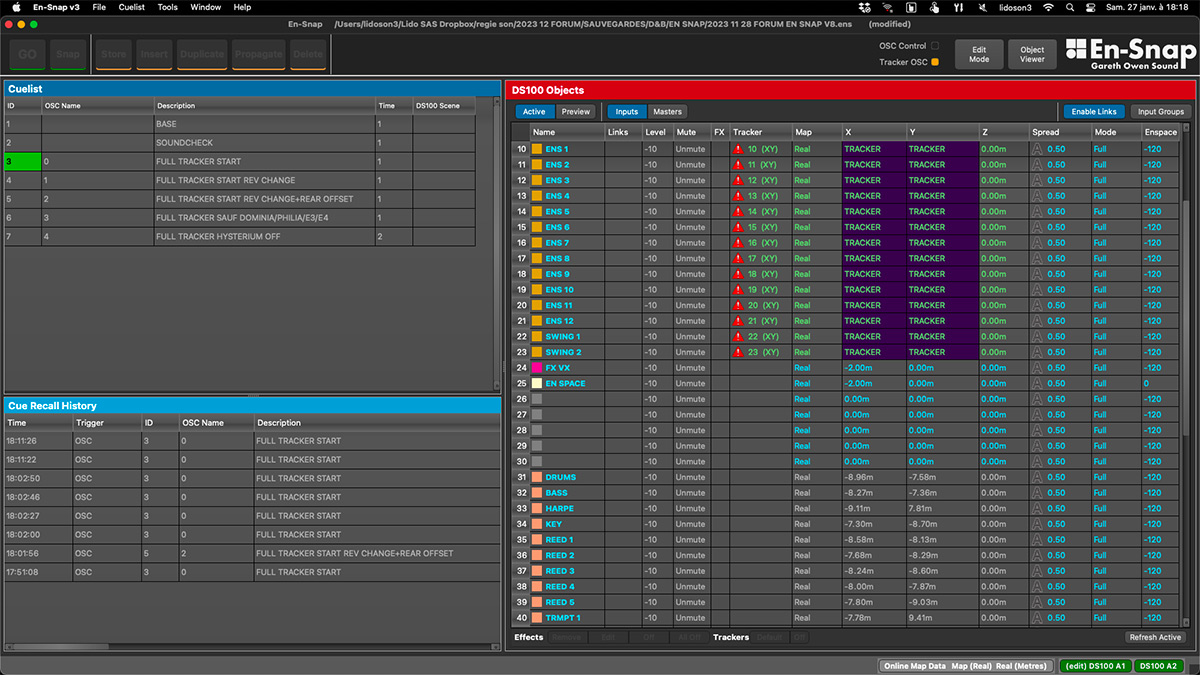
Task: Click the red tracker warning icon for ENS 1
Action: pos(738,149)
